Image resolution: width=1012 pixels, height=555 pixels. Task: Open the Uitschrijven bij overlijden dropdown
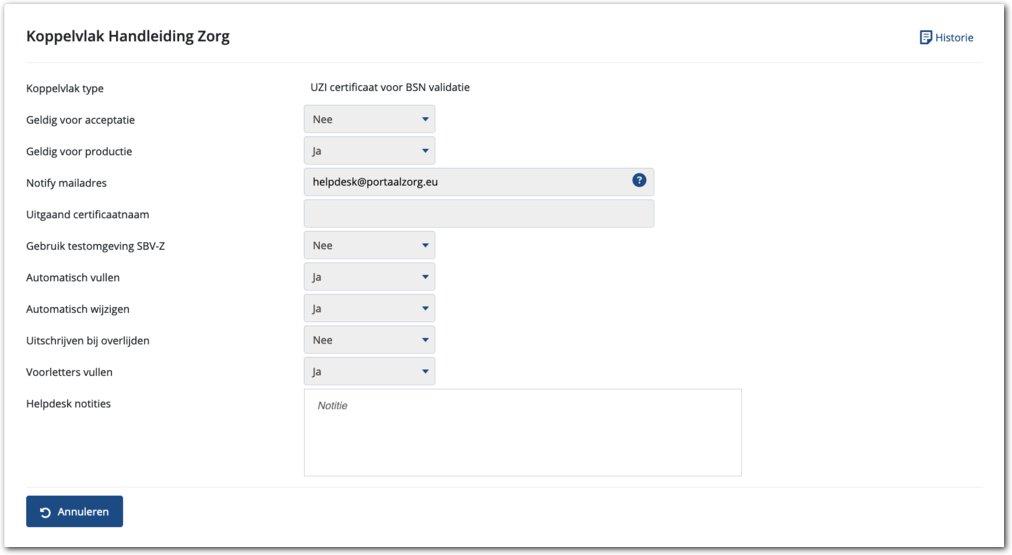pos(369,340)
